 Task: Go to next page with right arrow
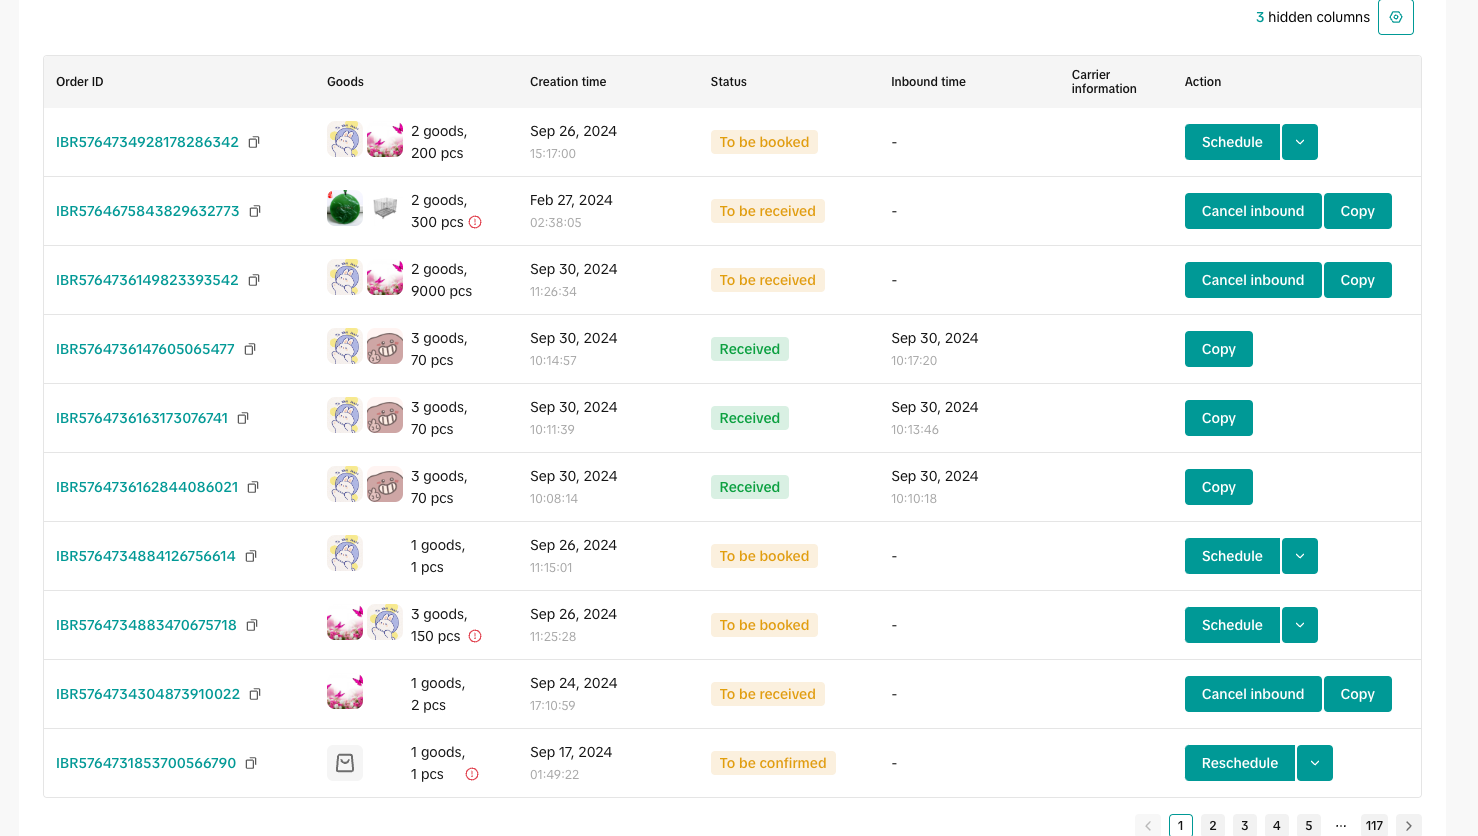pos(1408,825)
